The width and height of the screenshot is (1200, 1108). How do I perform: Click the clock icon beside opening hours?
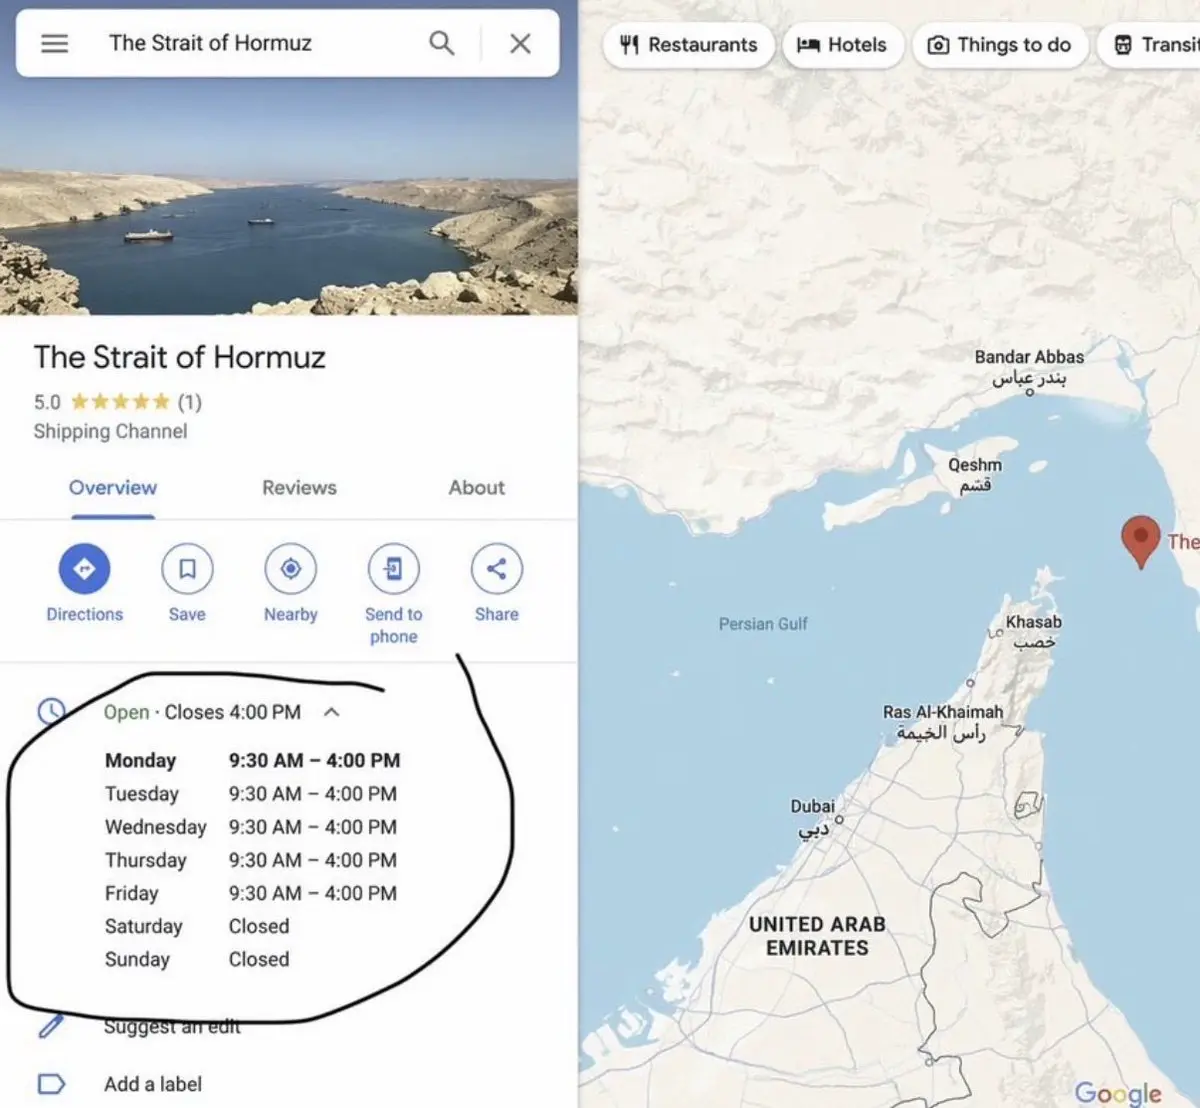(51, 712)
